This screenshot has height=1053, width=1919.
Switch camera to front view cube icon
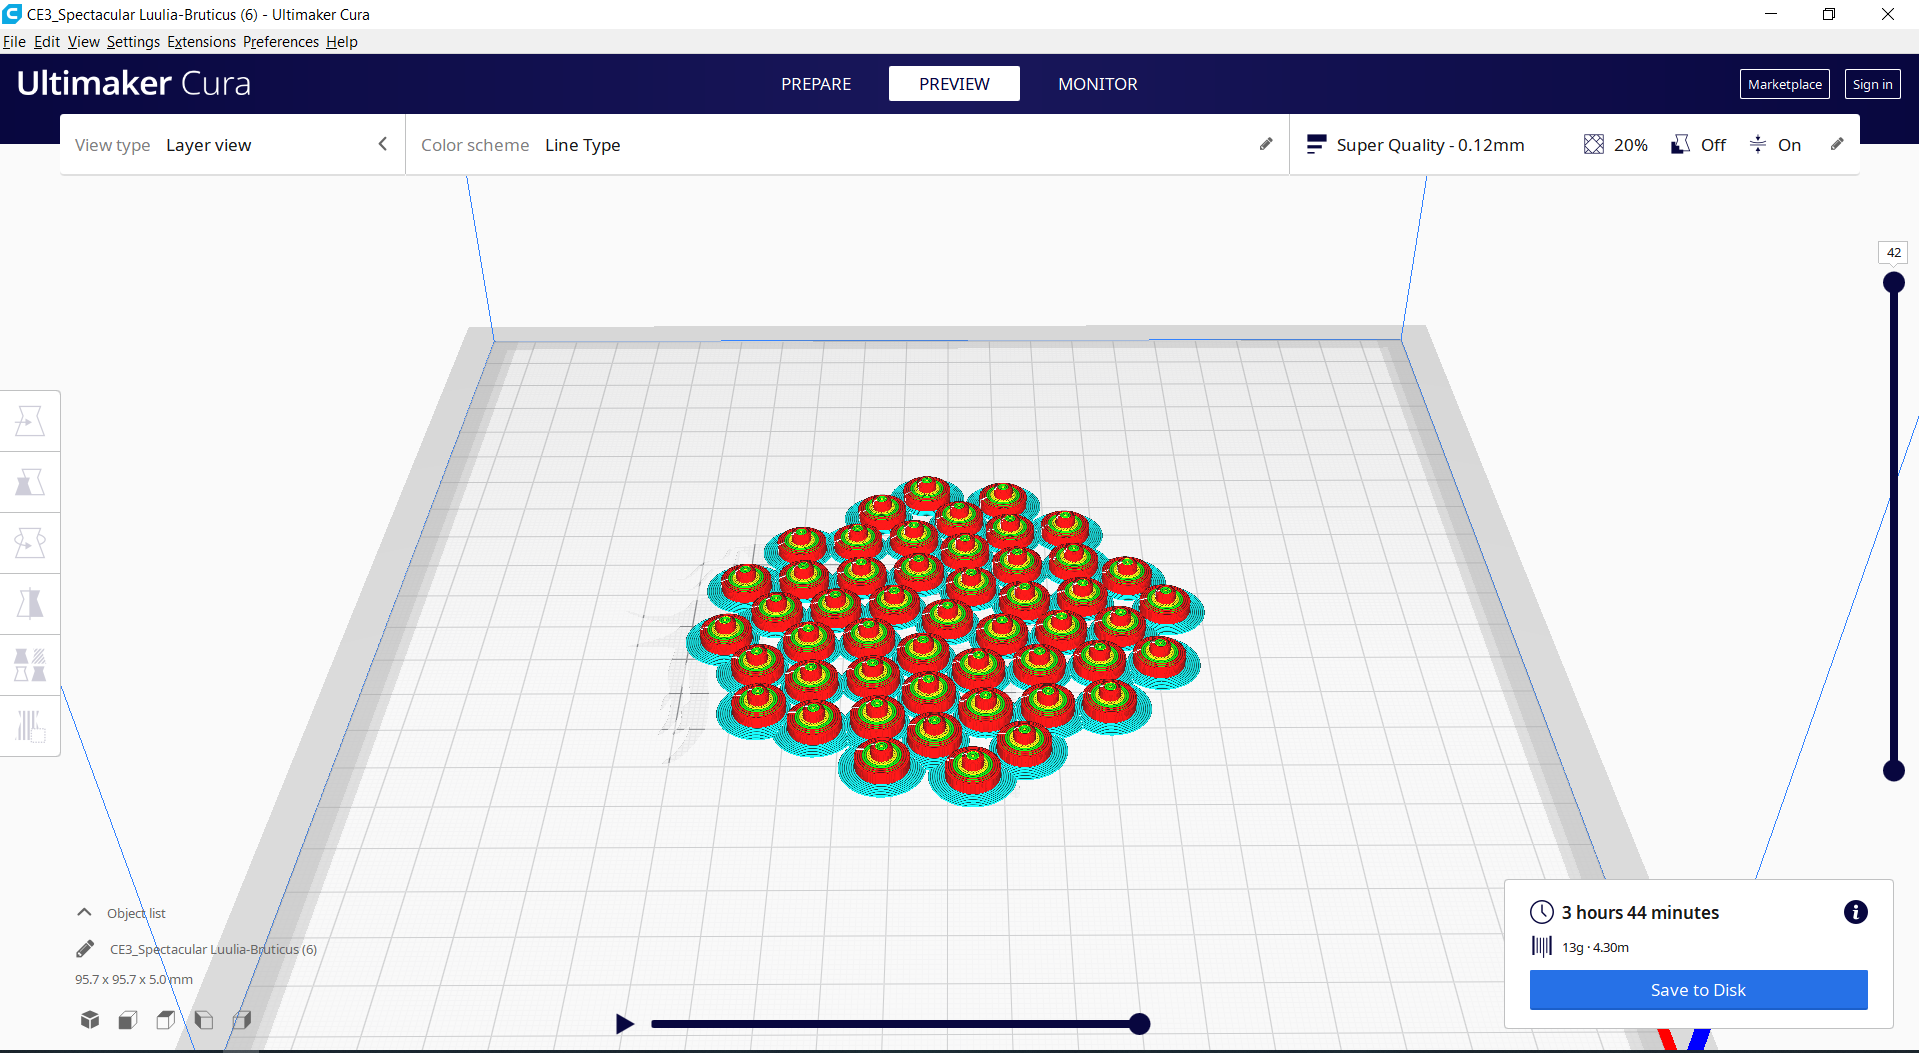pos(127,1019)
